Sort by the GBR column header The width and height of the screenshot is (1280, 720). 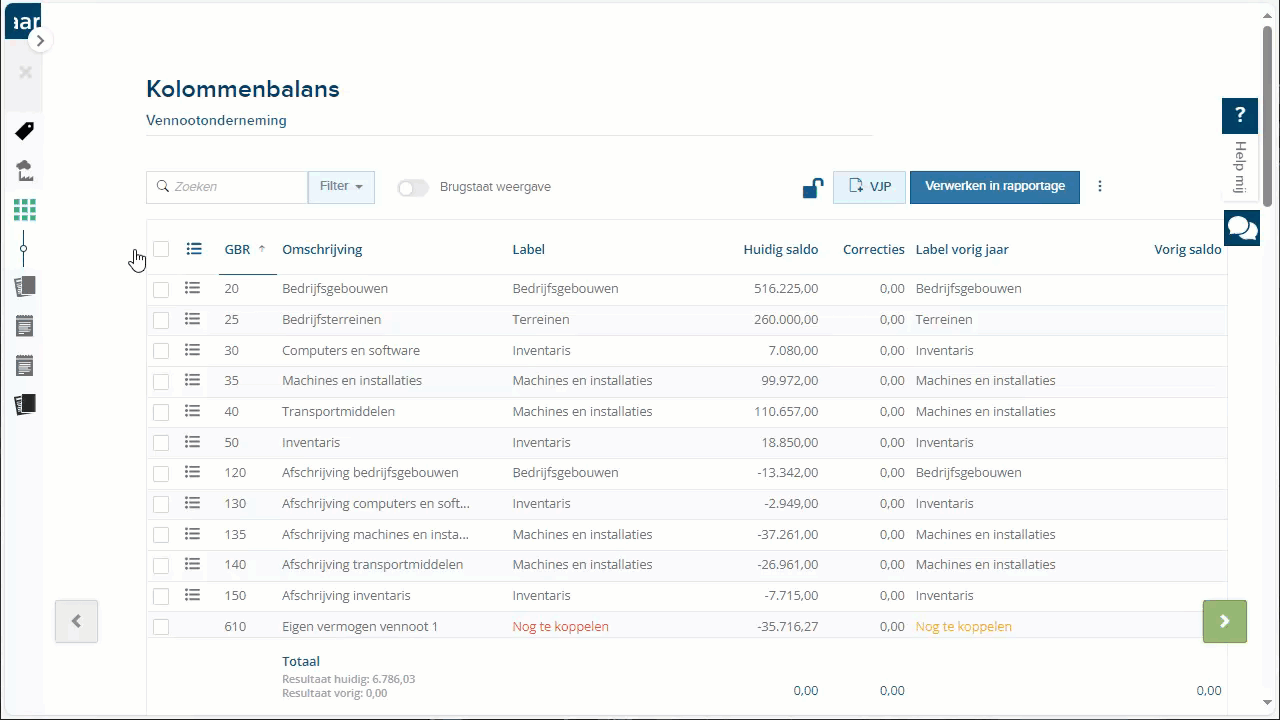[x=238, y=249]
